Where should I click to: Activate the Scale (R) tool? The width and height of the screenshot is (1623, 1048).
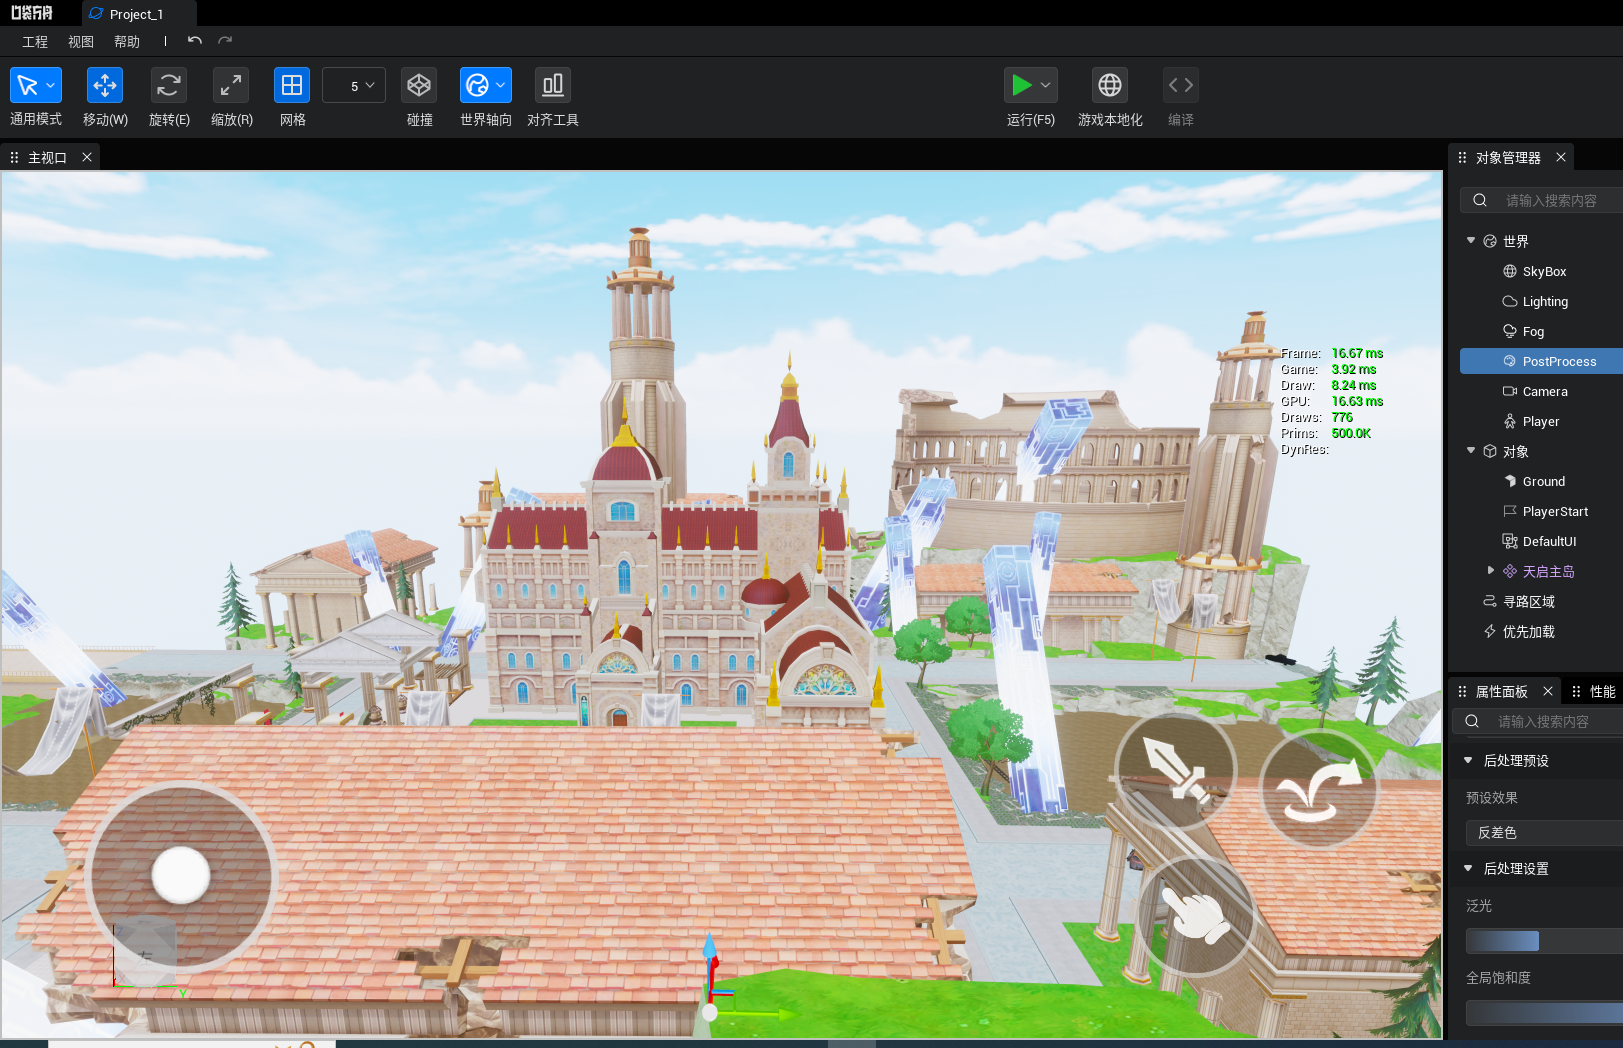[231, 85]
